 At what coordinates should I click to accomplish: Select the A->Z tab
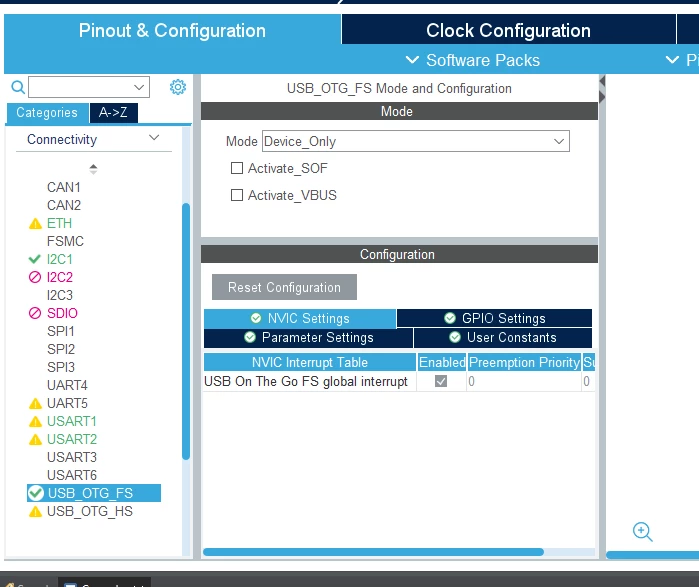click(x=113, y=112)
